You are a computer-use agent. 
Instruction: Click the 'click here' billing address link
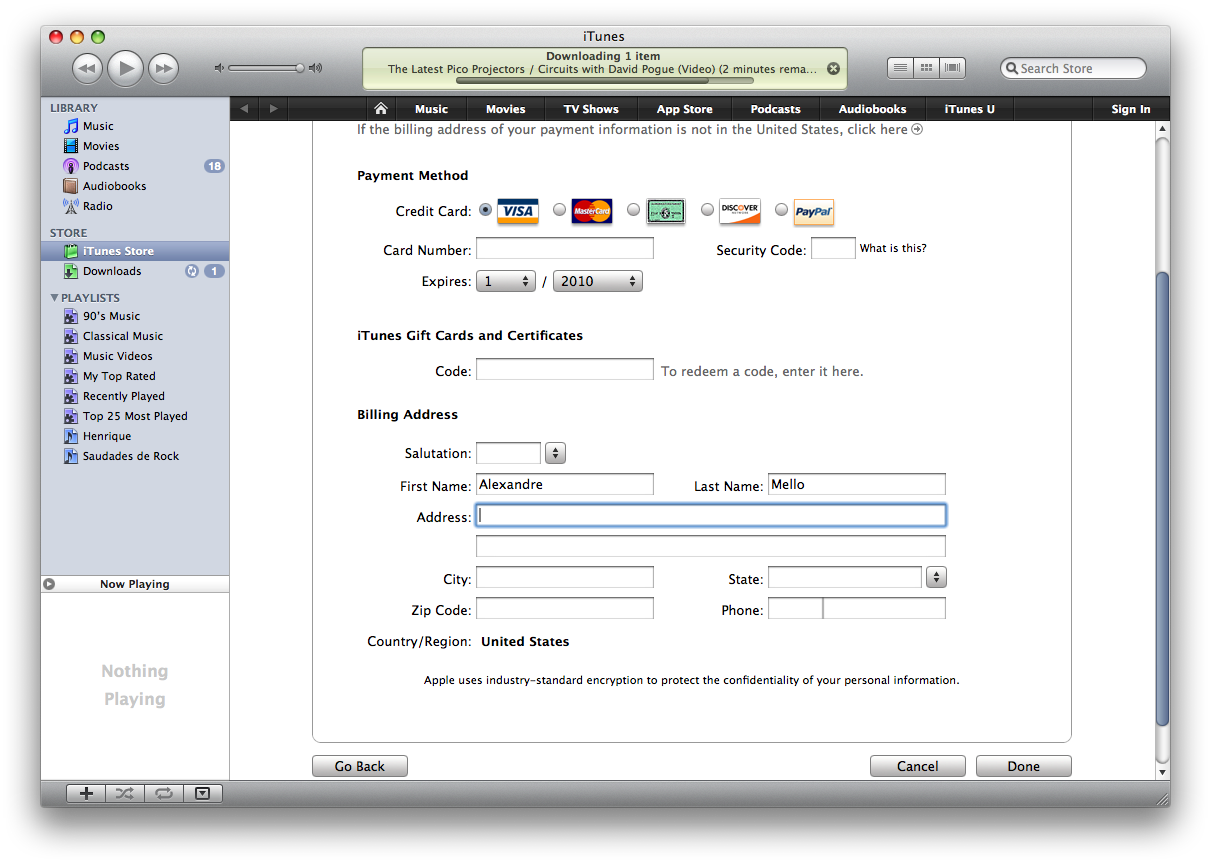coord(885,129)
